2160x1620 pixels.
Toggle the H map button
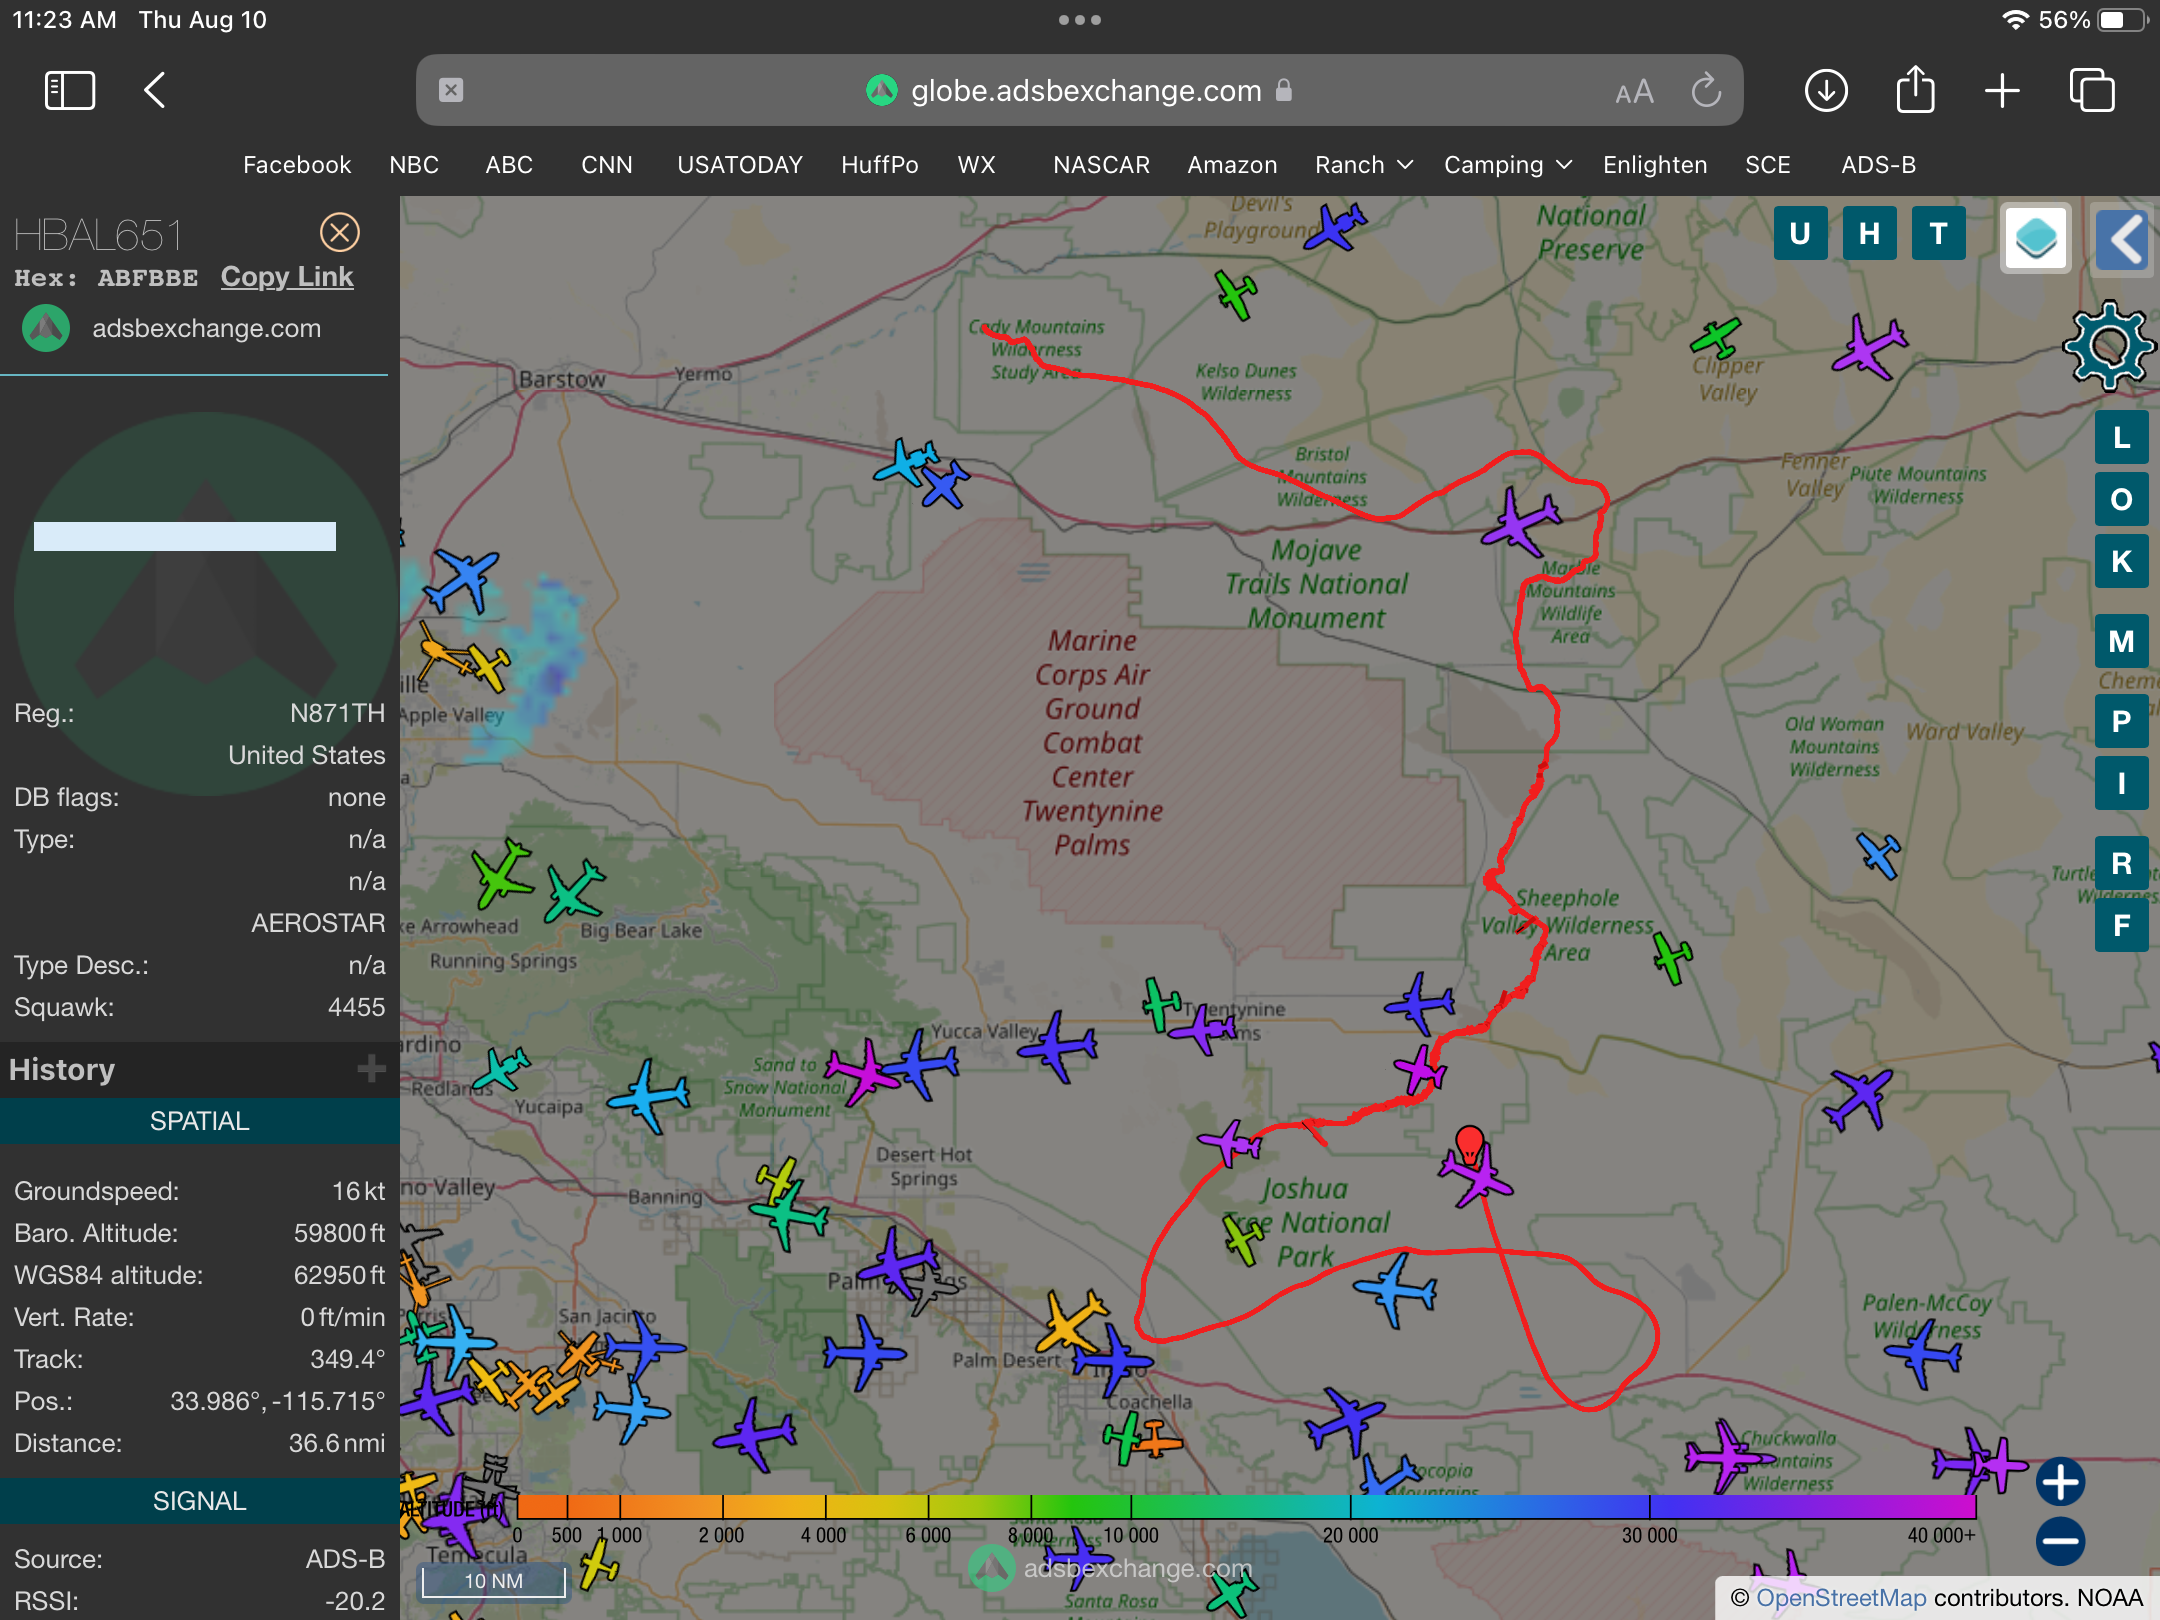click(x=1869, y=234)
